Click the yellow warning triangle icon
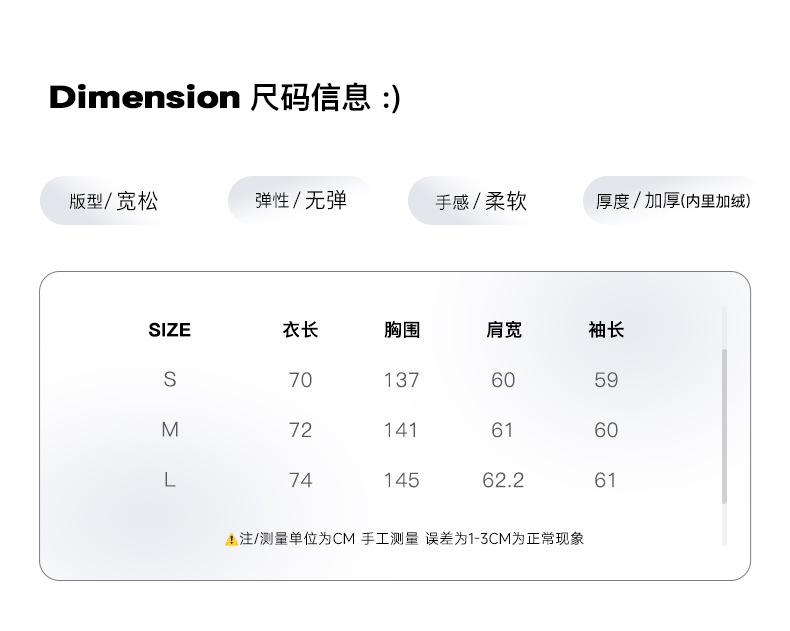 (231, 539)
